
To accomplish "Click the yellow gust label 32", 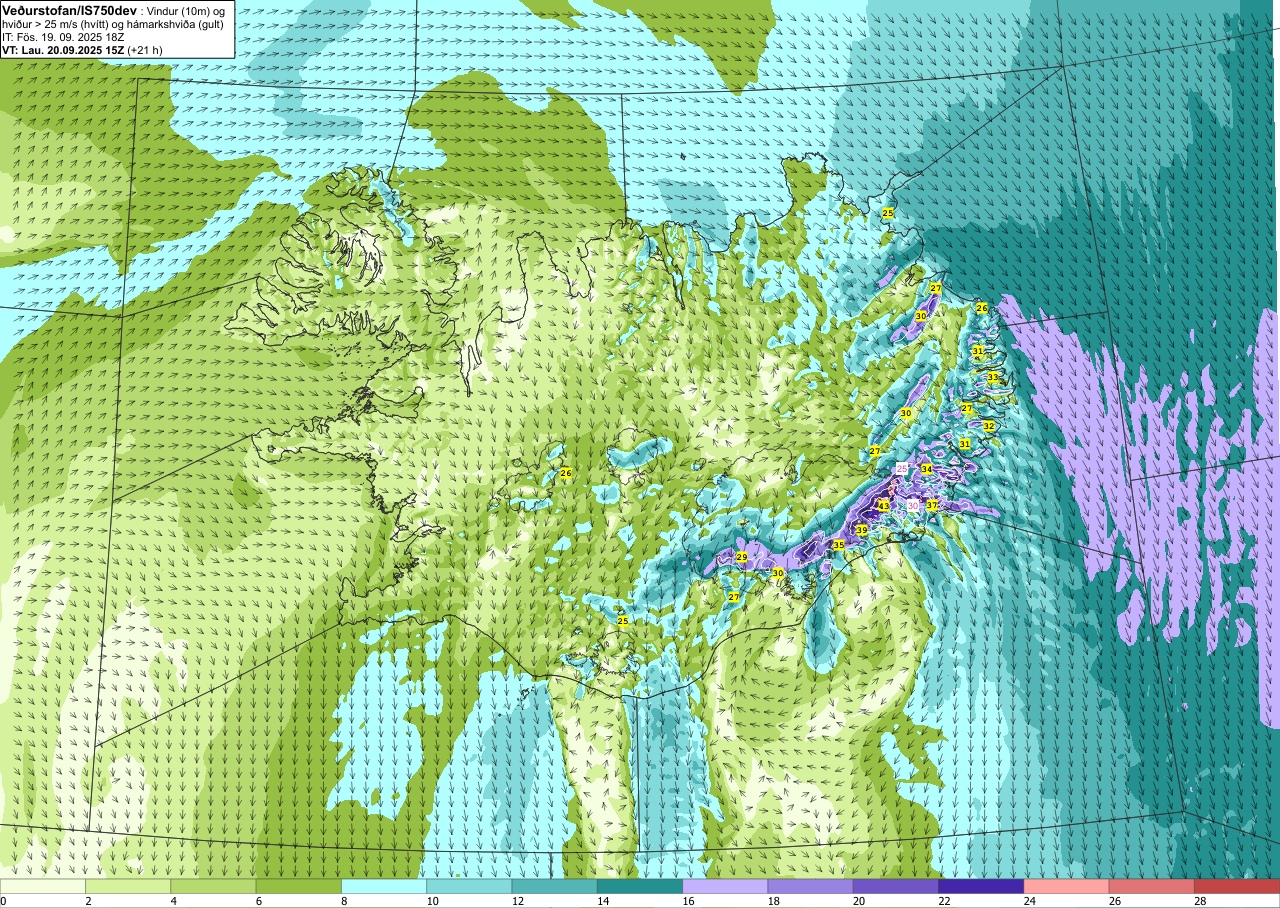I will tap(989, 426).
